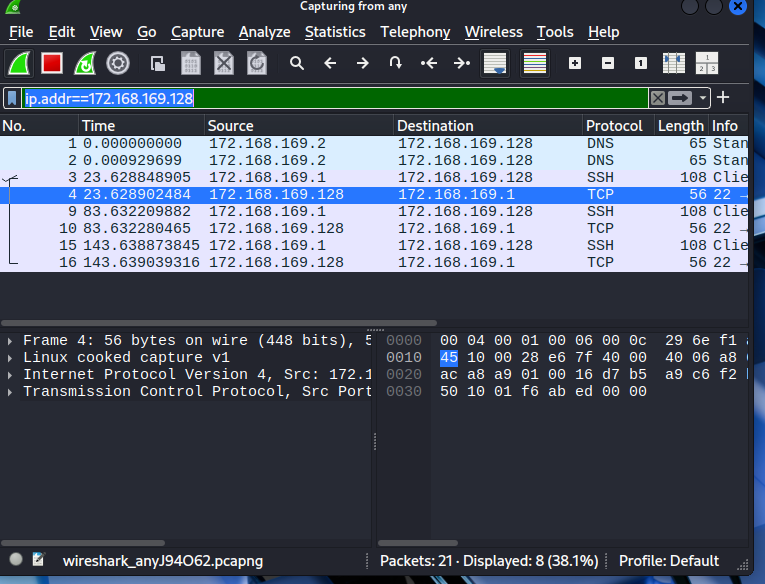Sort by the Time column header
The image size is (765, 584).
tap(141, 126)
